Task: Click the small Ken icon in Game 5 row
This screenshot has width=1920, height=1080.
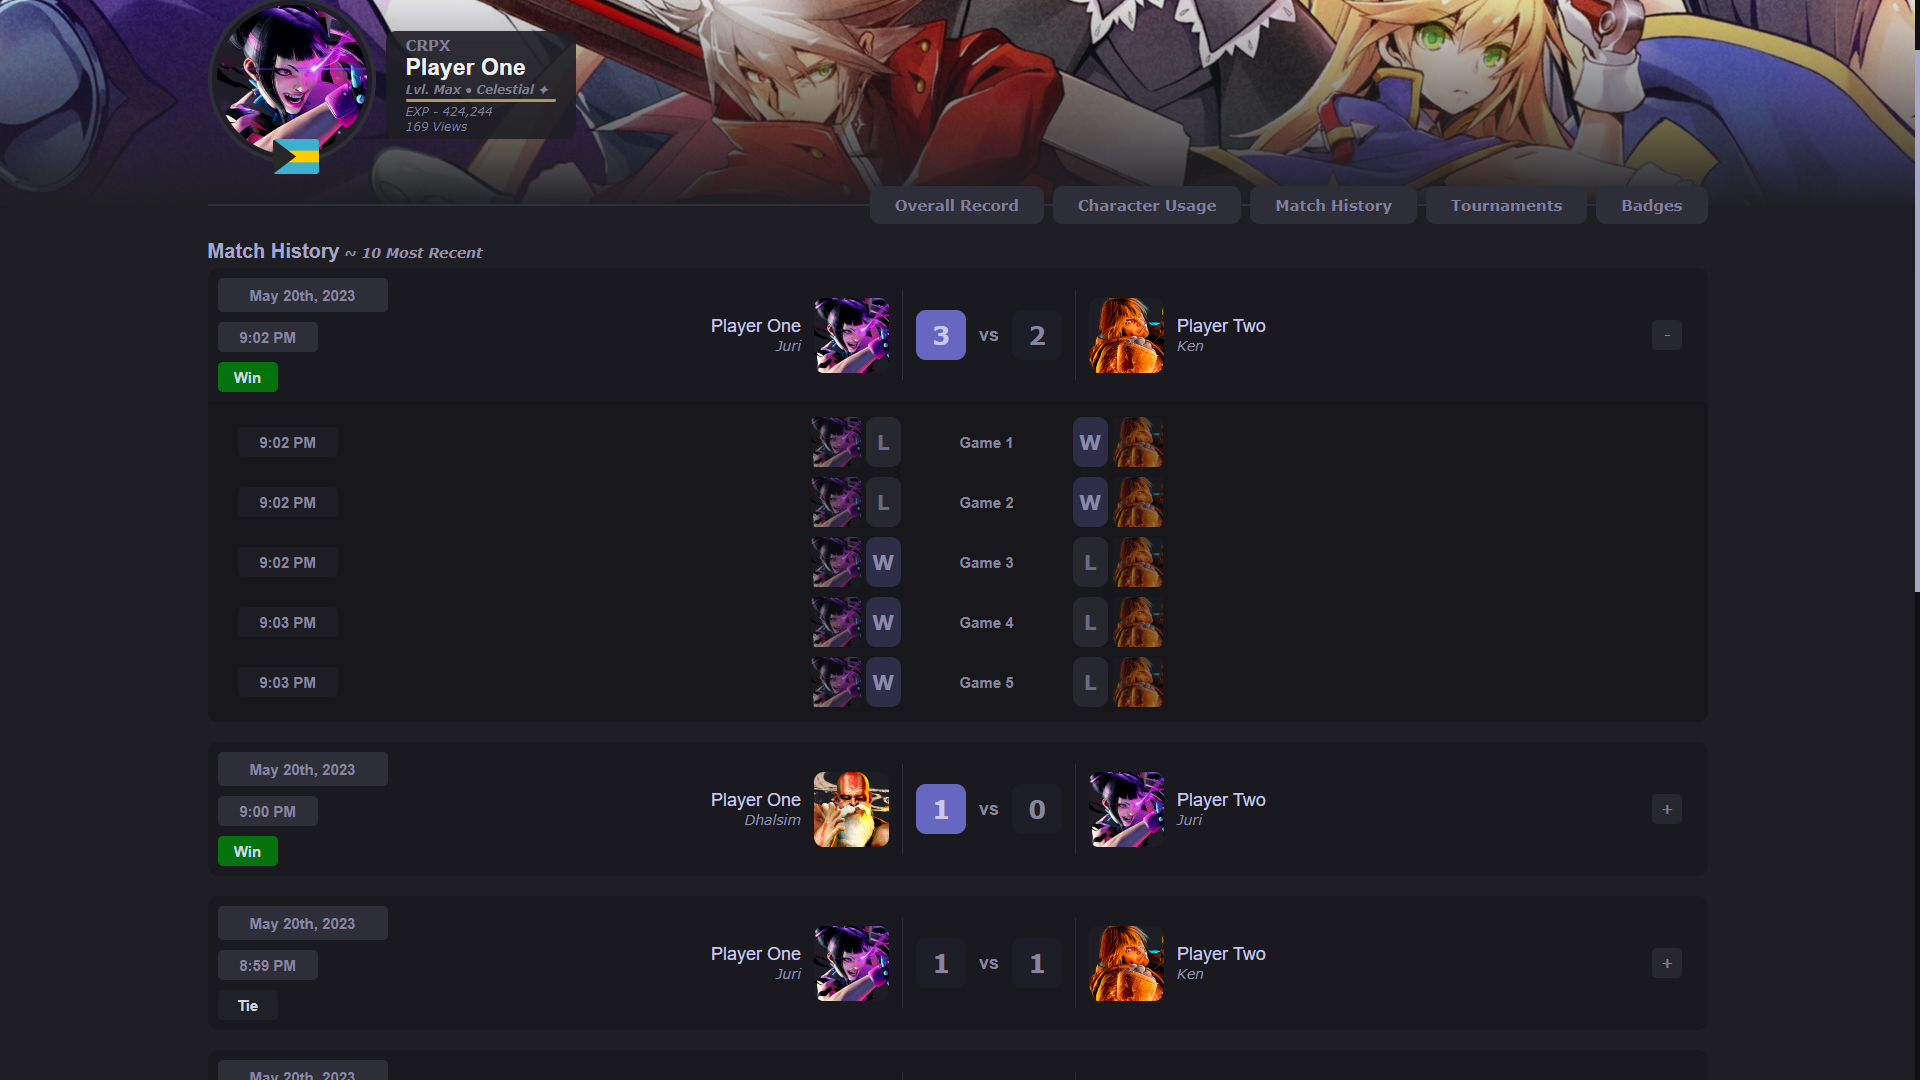Action: point(1138,682)
